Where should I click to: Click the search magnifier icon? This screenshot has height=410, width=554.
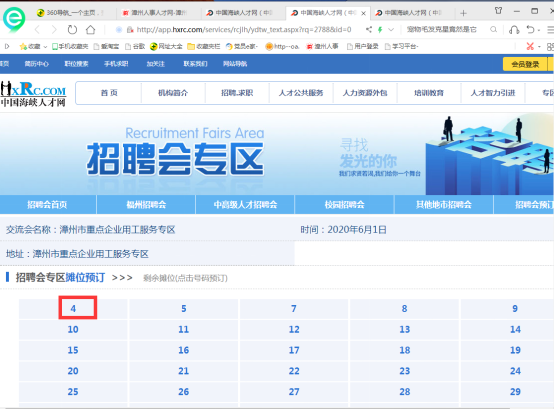pyautogui.click(x=494, y=29)
